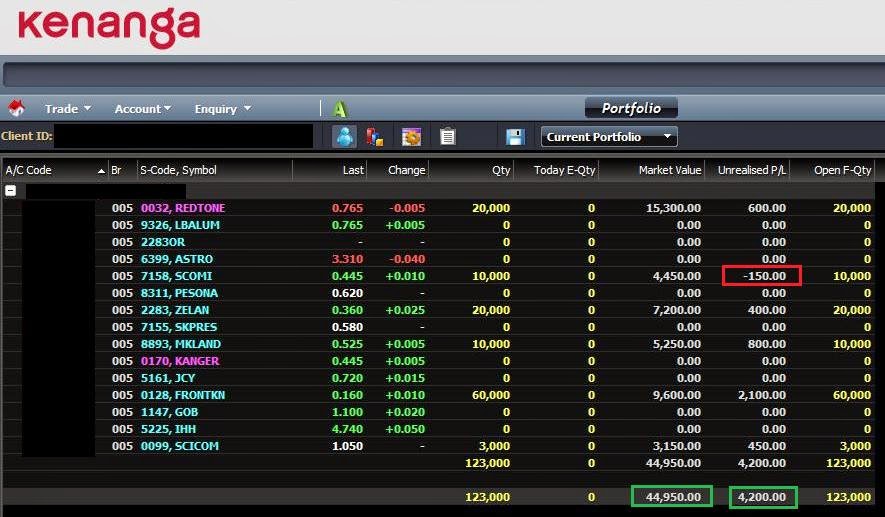Click the red and blue books icon
The width and height of the screenshot is (885, 517).
(374, 137)
